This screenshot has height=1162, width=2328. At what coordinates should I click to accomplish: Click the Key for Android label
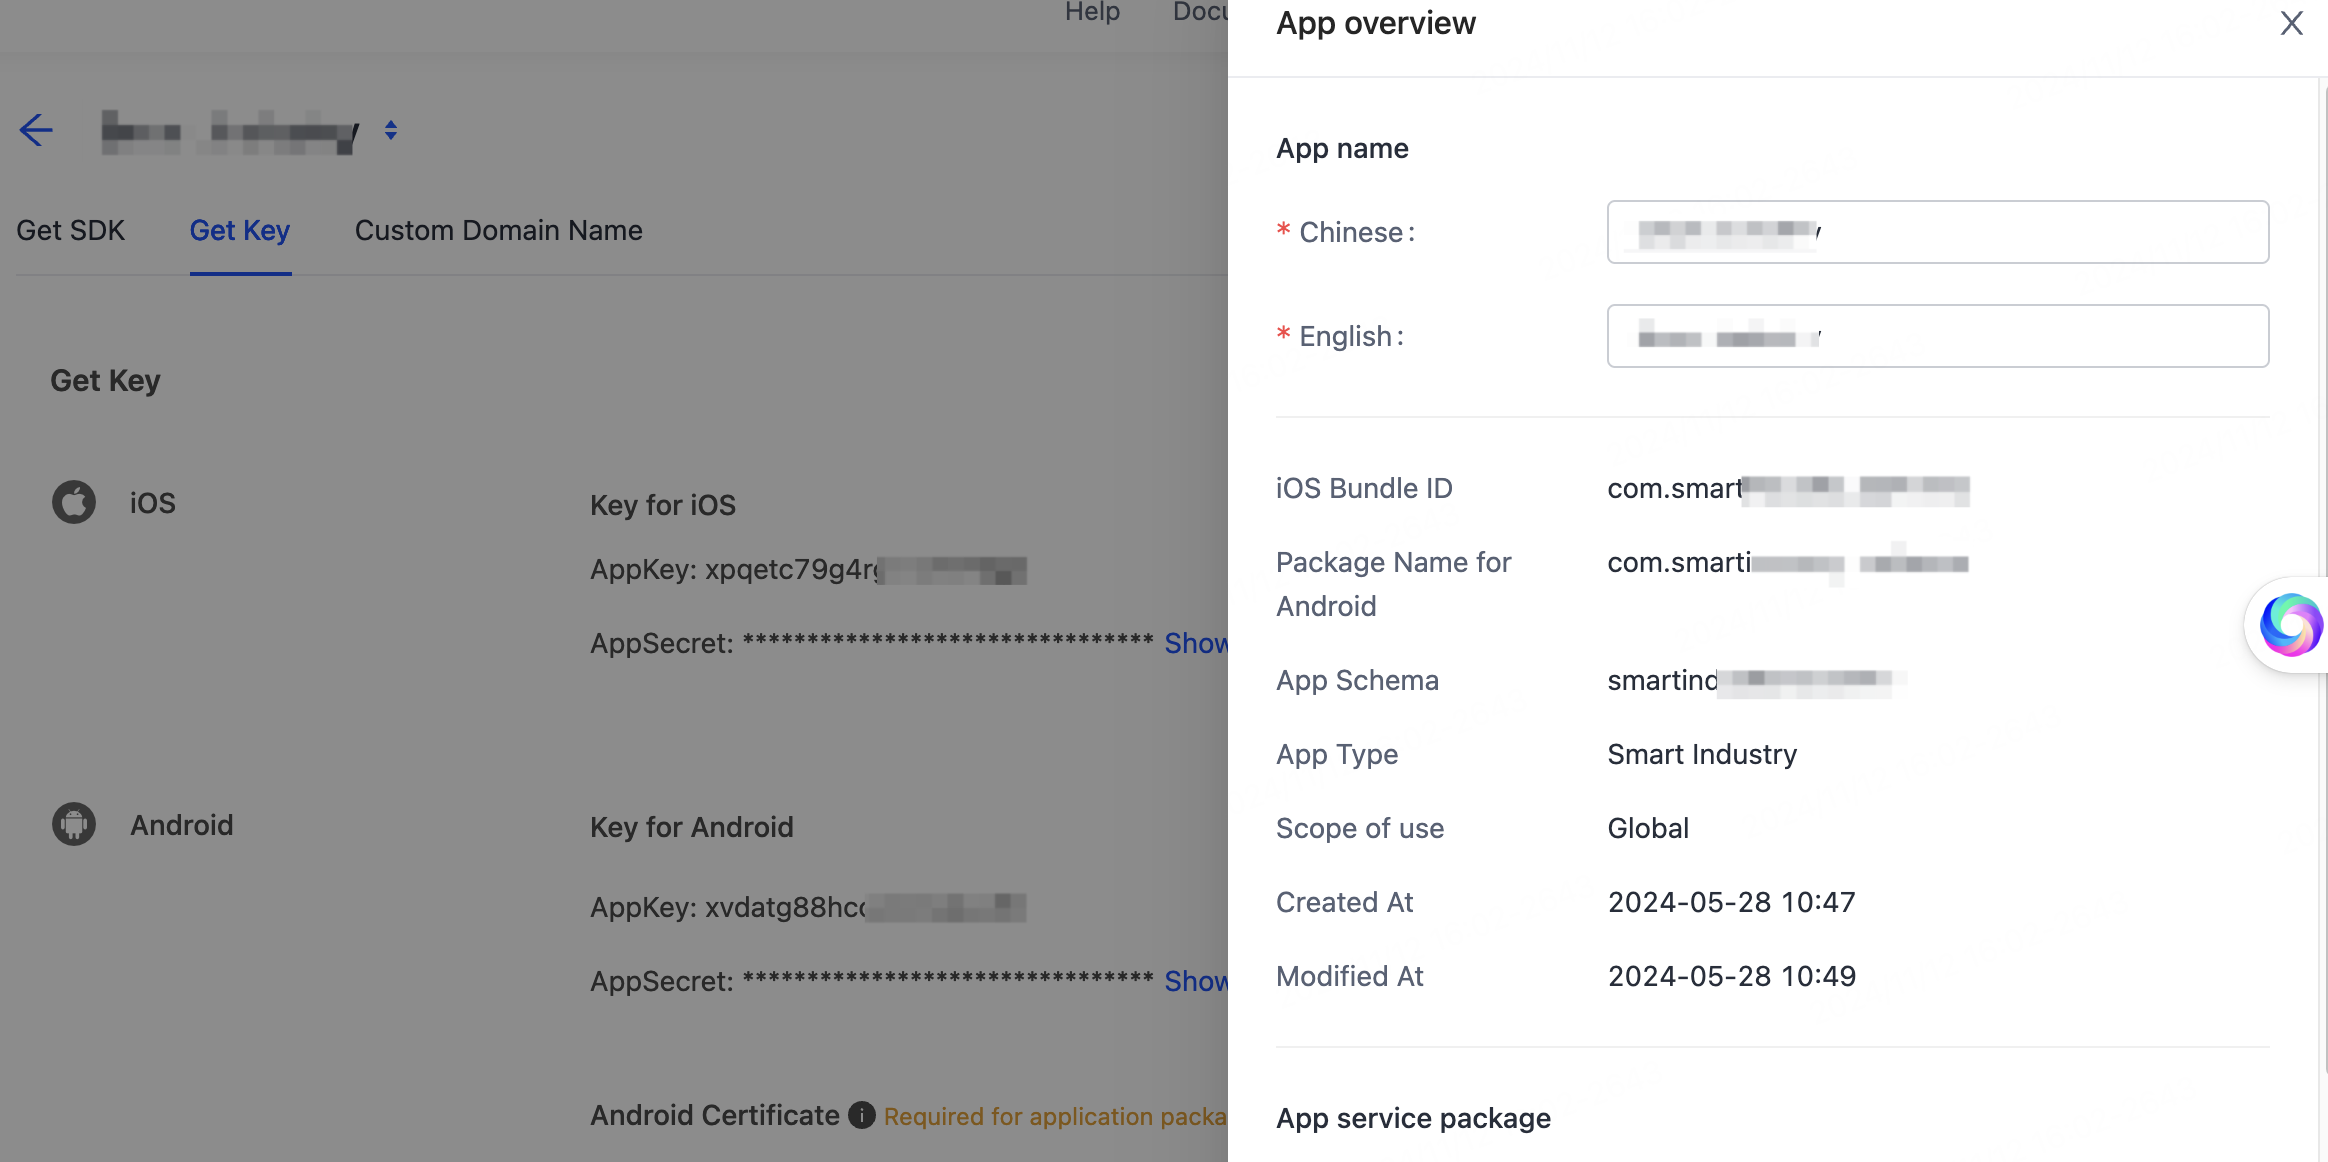[x=691, y=827]
